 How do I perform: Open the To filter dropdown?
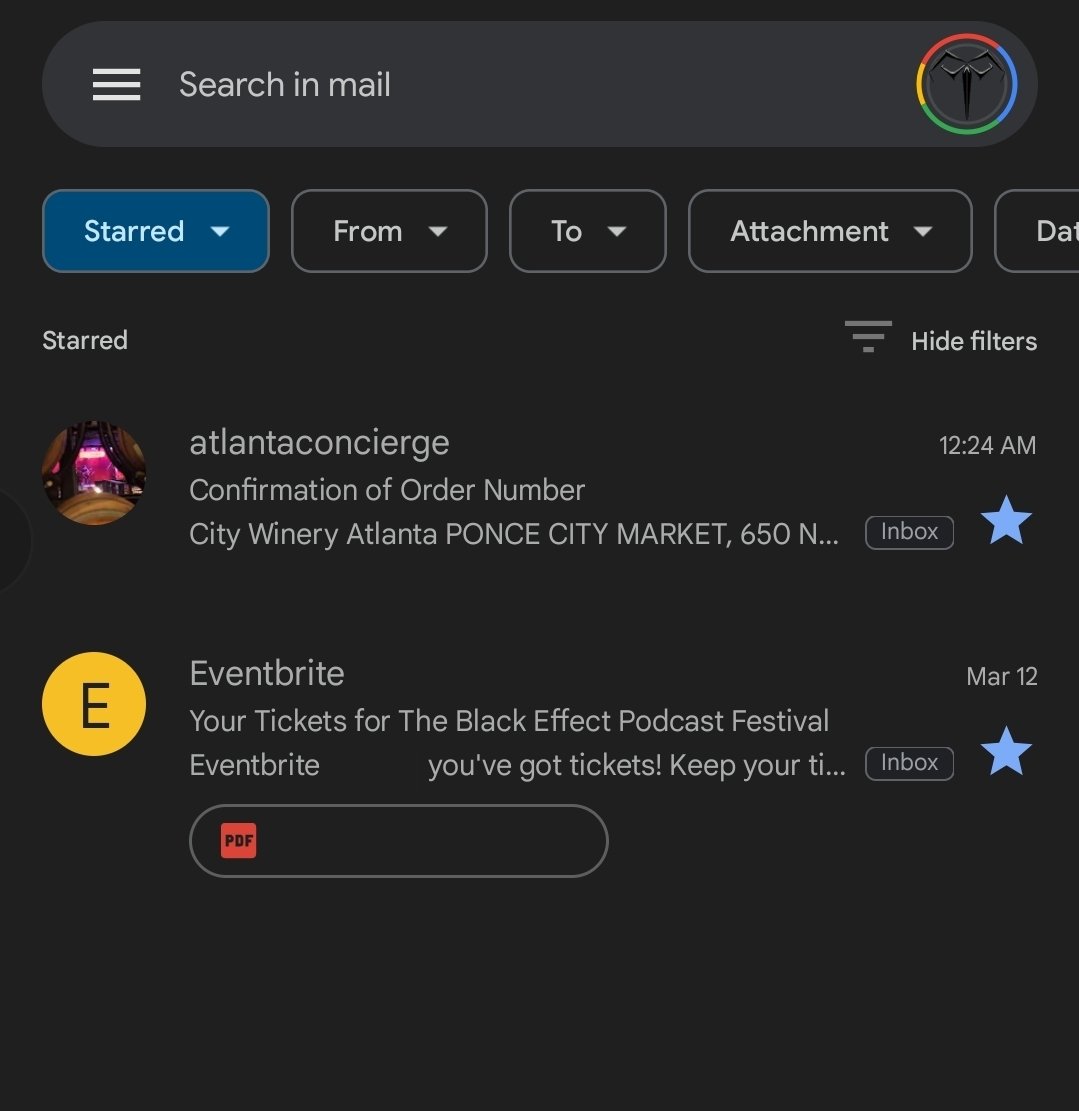pos(587,231)
